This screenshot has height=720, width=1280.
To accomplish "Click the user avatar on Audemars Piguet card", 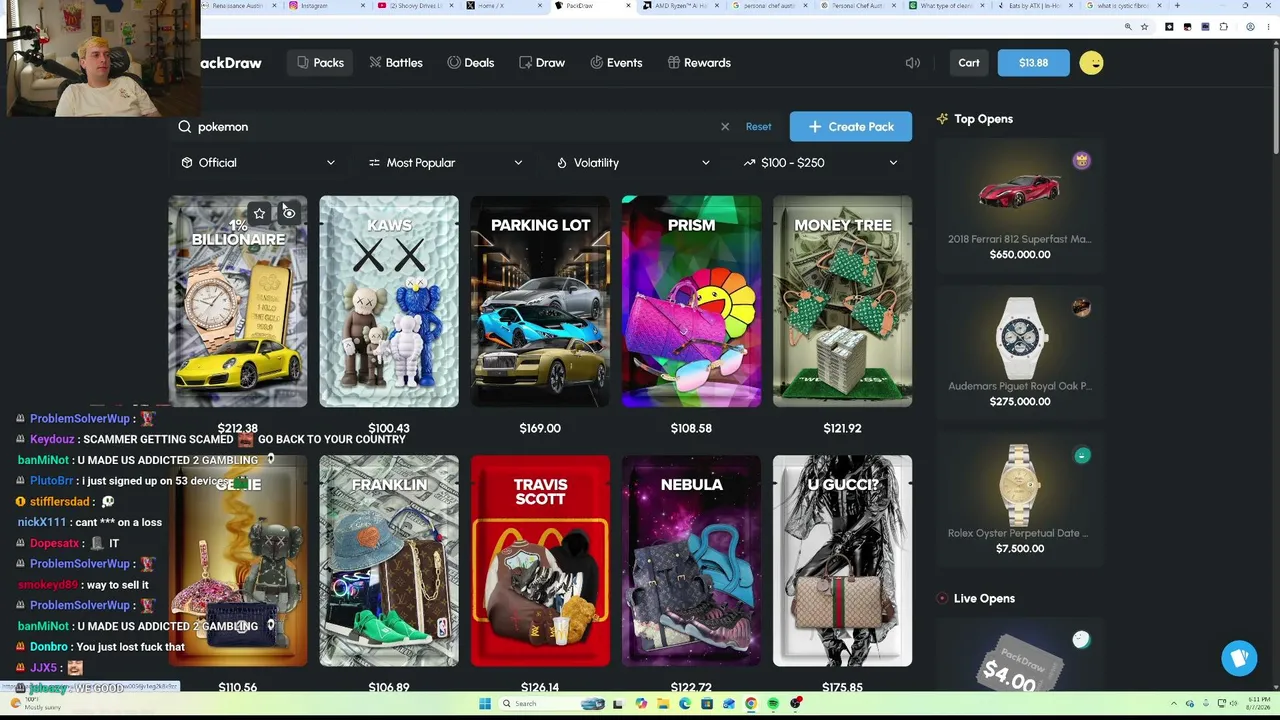I will [x=1081, y=308].
